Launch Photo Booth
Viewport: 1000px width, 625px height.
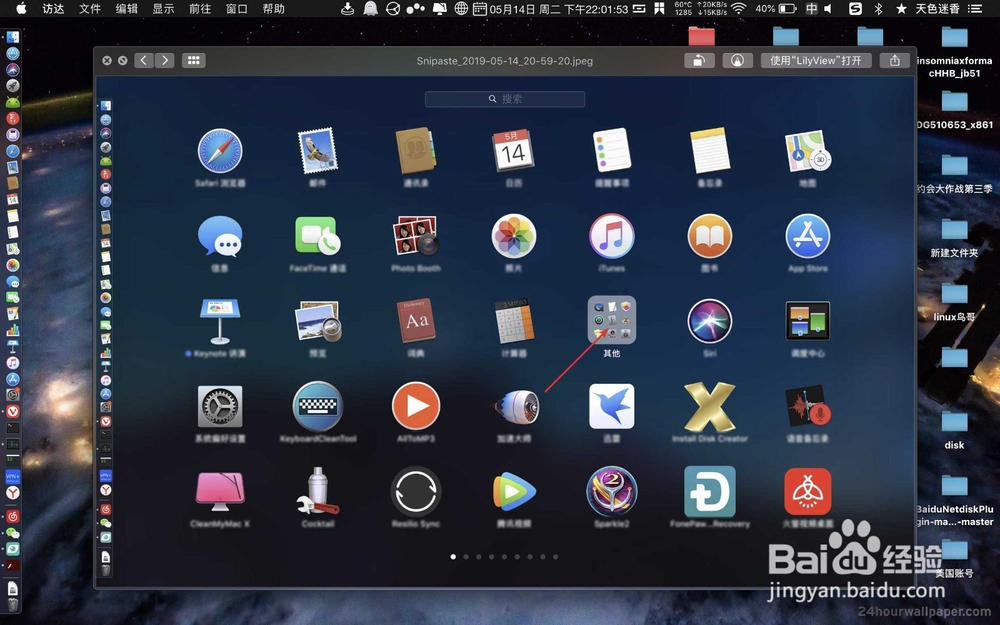416,237
